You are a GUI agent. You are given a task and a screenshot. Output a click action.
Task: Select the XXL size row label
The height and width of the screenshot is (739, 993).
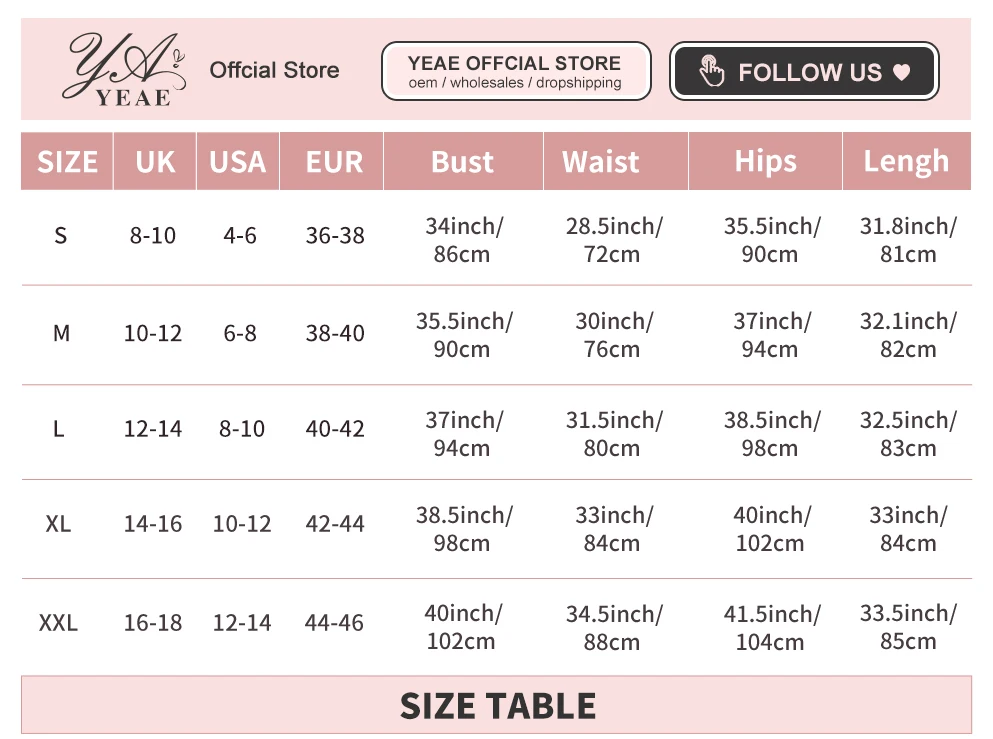coord(58,623)
